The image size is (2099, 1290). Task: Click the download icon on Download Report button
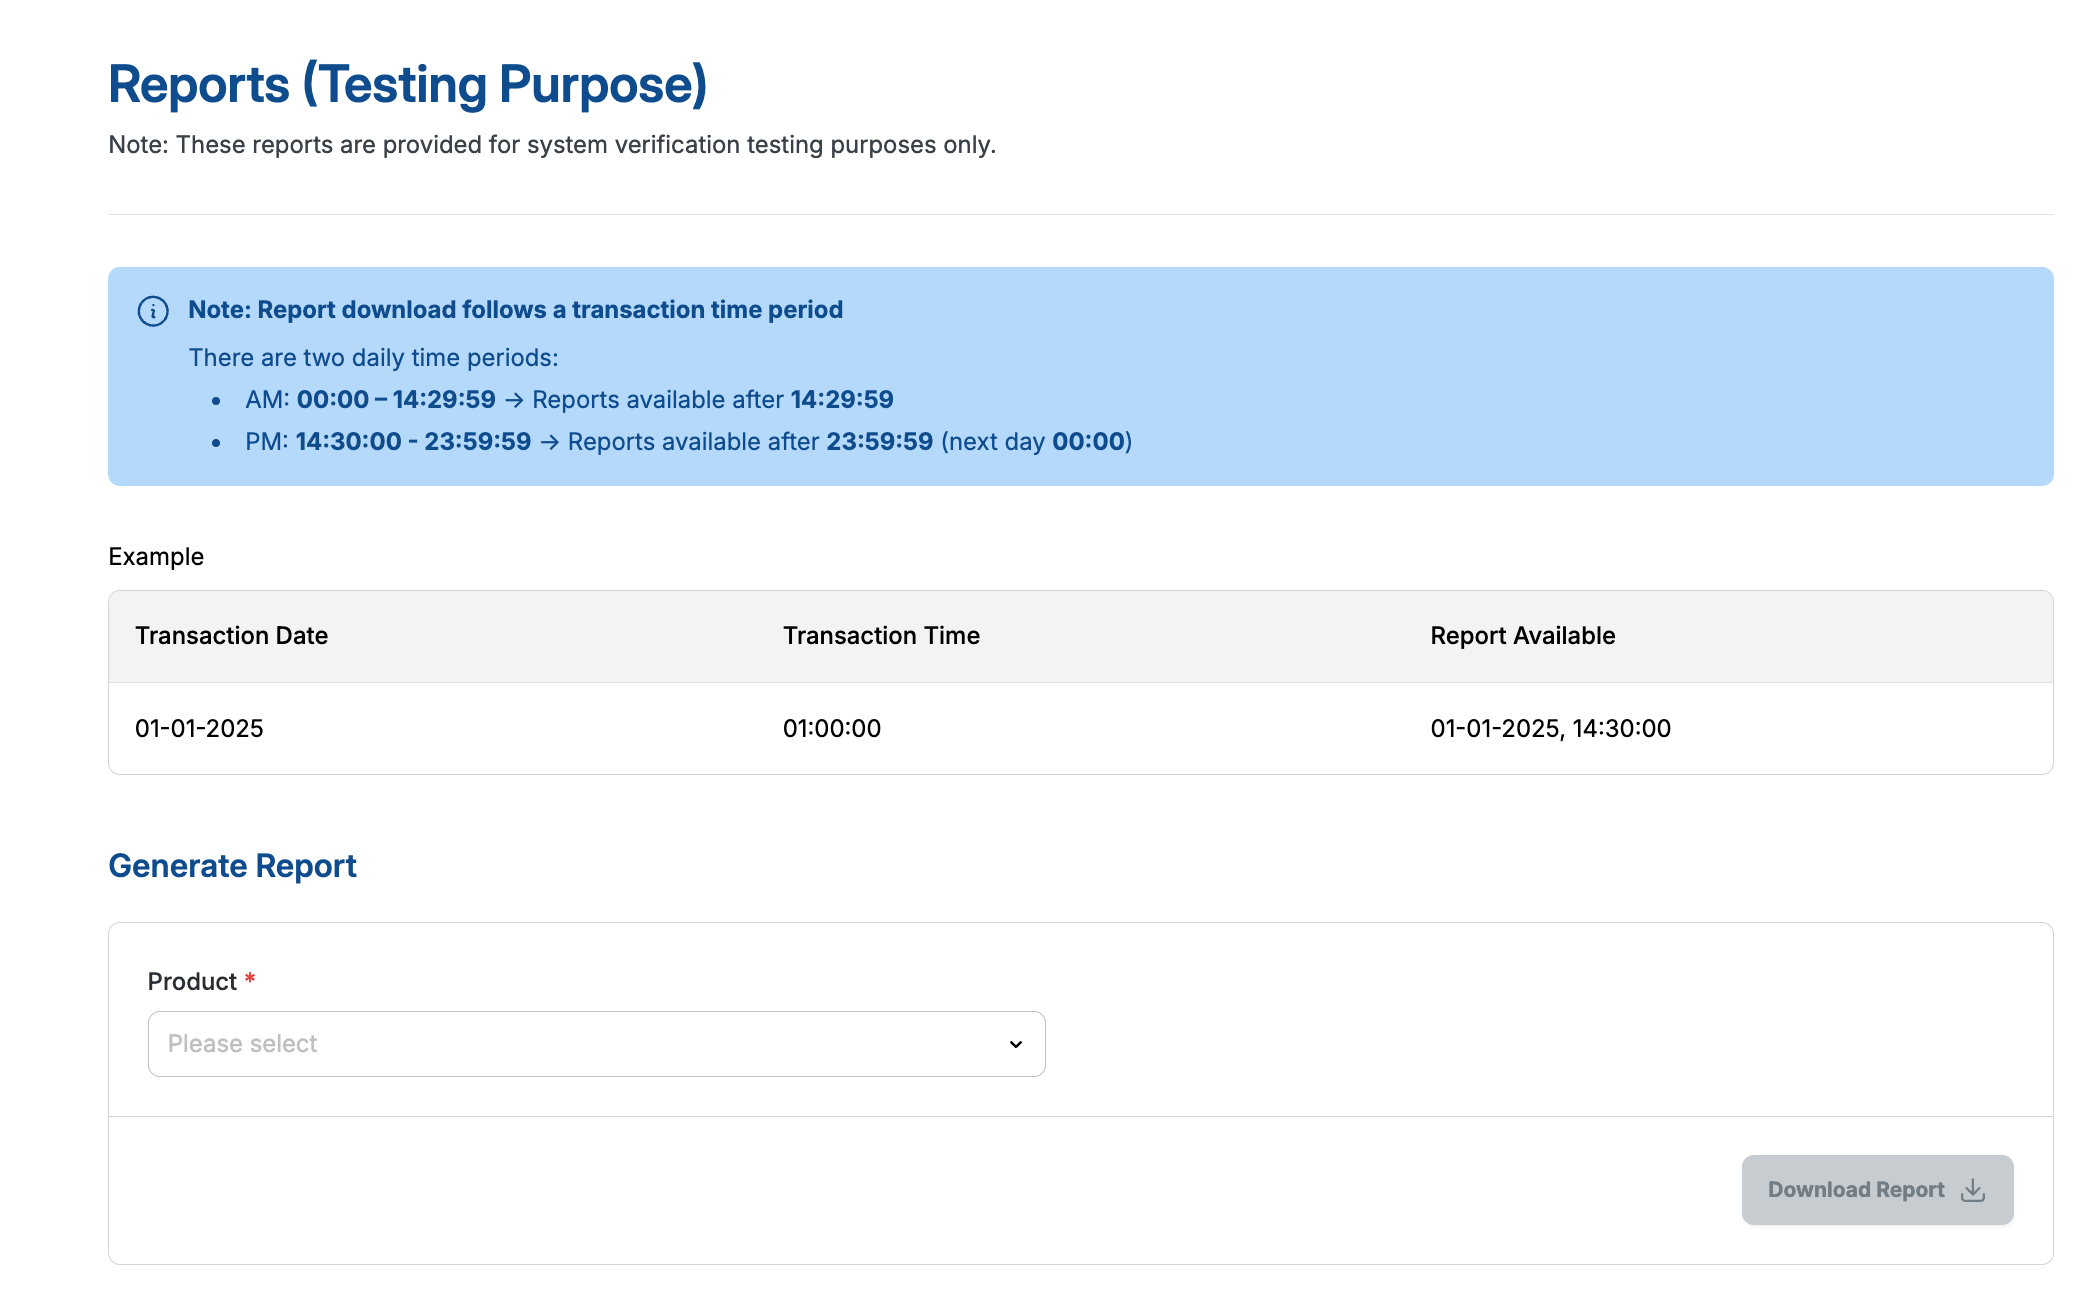pyautogui.click(x=1973, y=1189)
